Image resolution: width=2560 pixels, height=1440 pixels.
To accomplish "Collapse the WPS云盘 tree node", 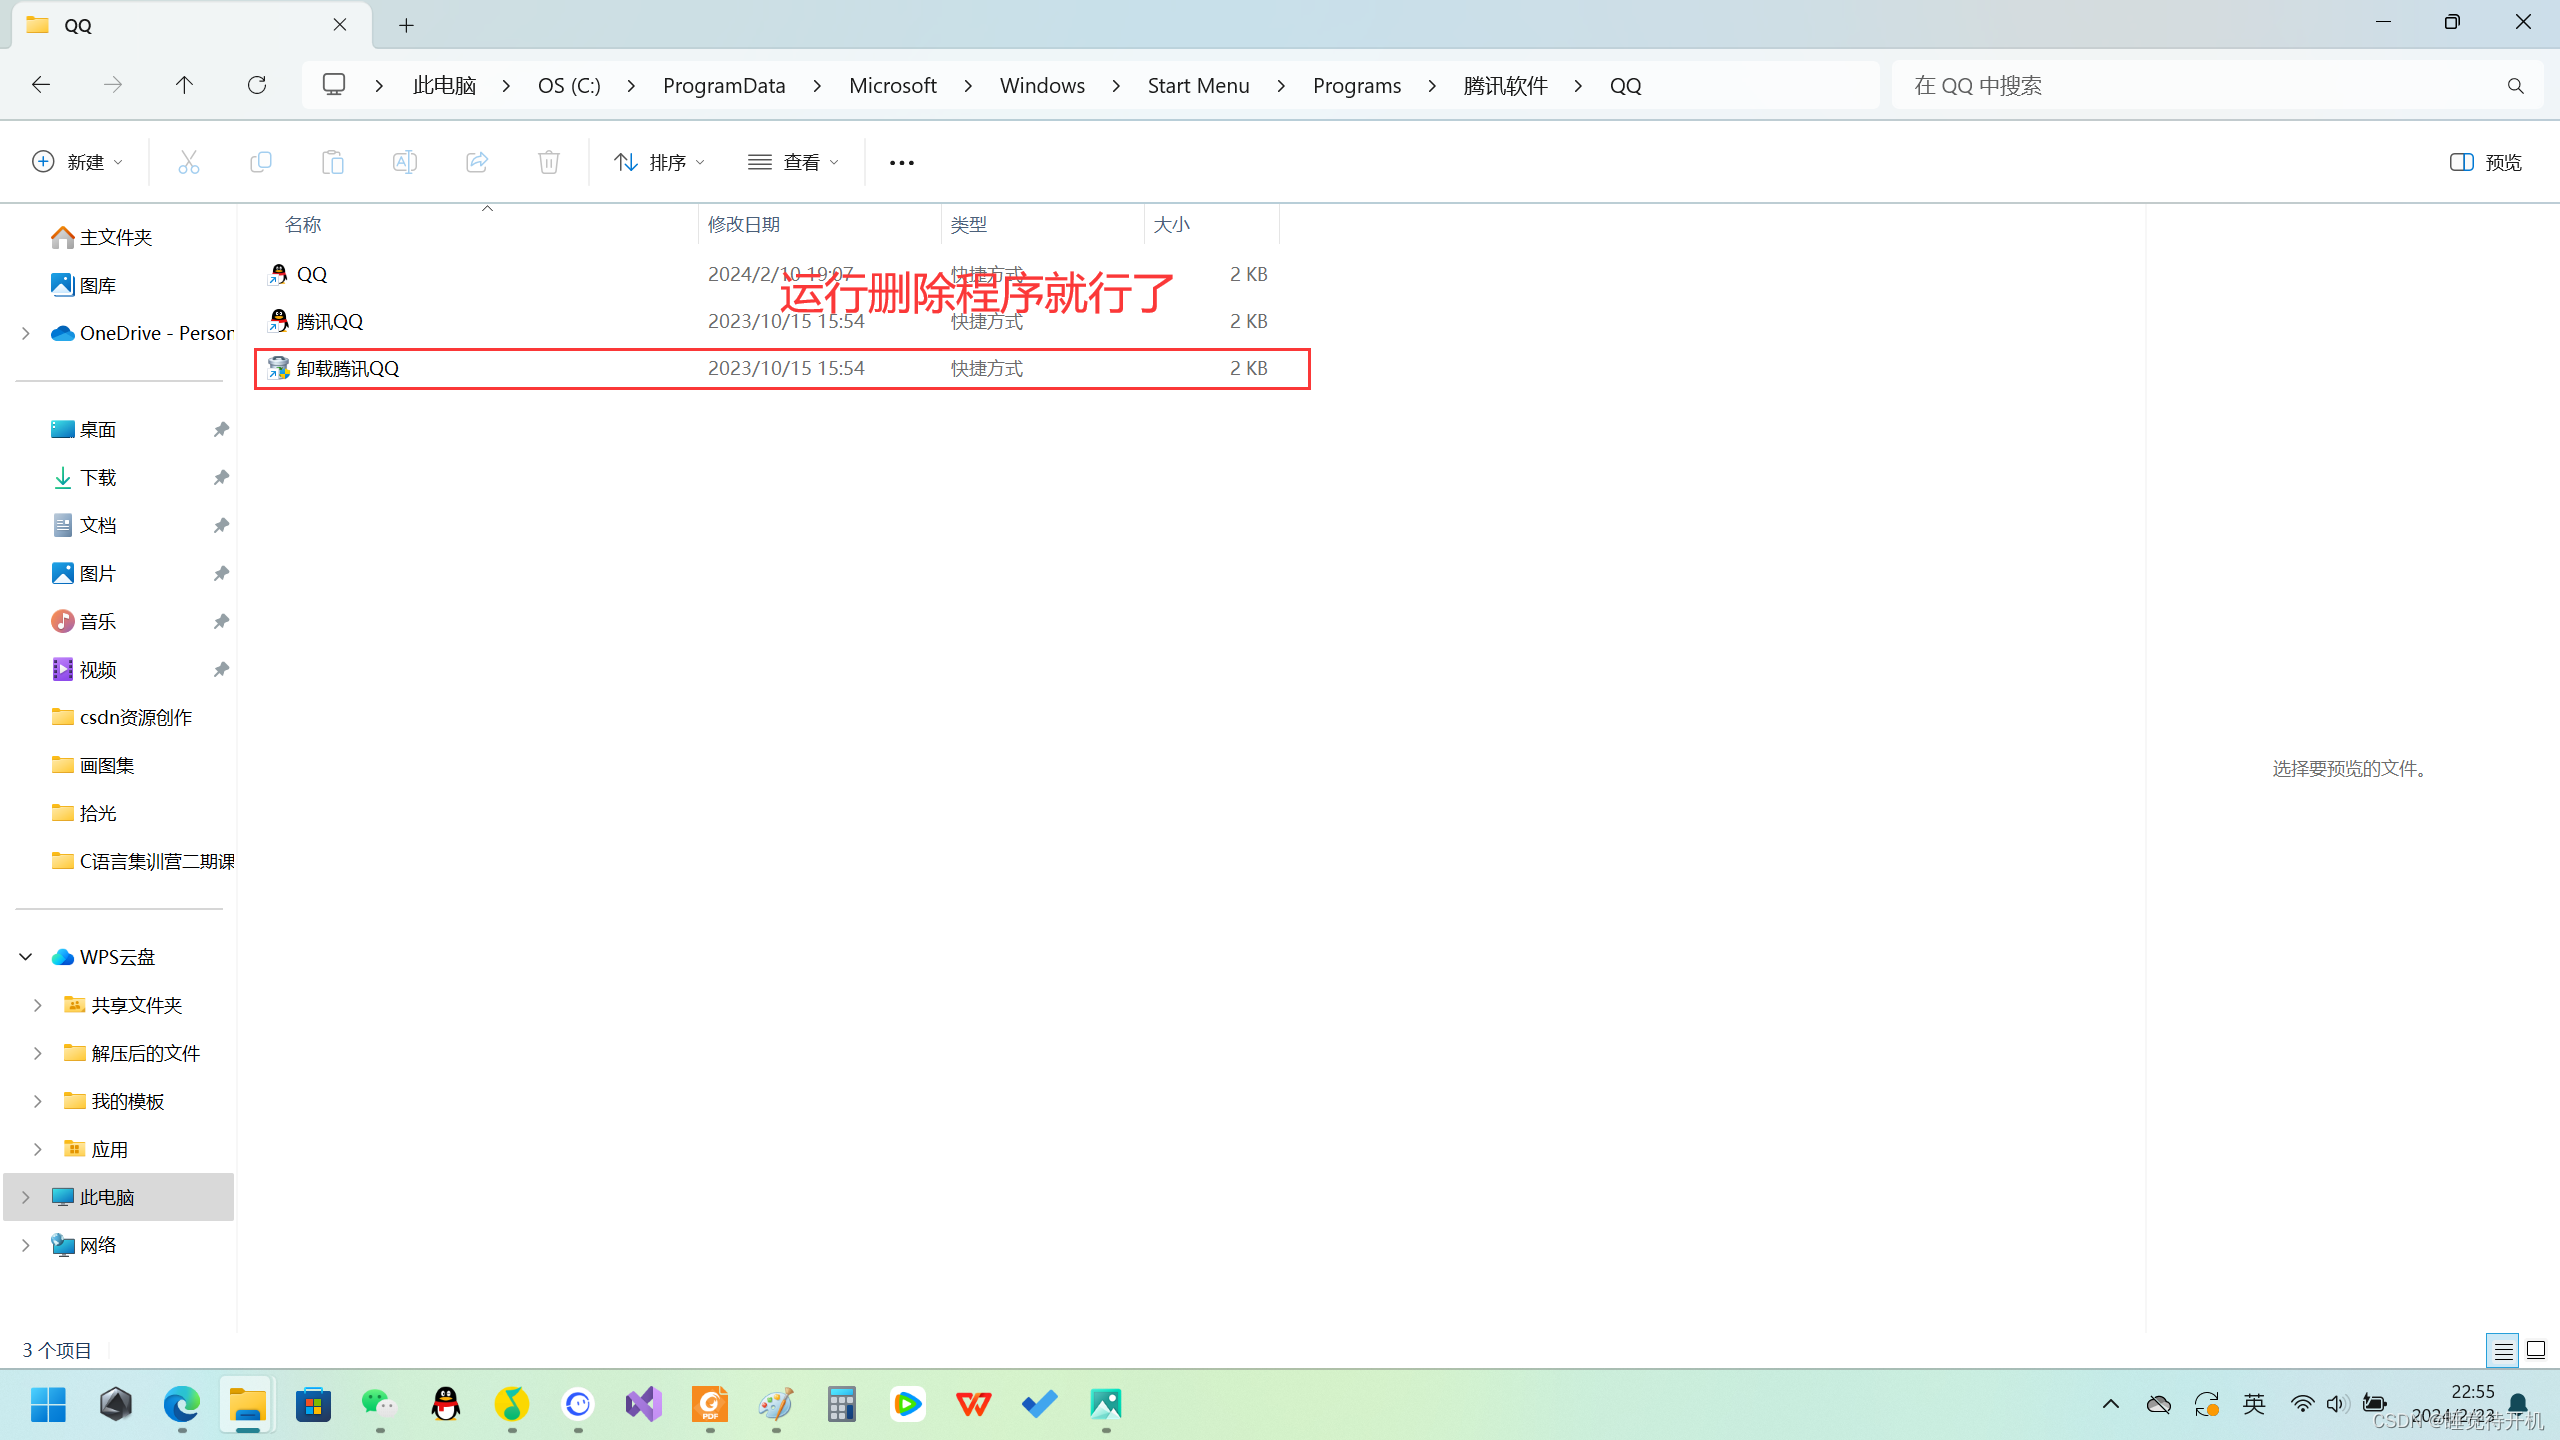I will [x=26, y=957].
